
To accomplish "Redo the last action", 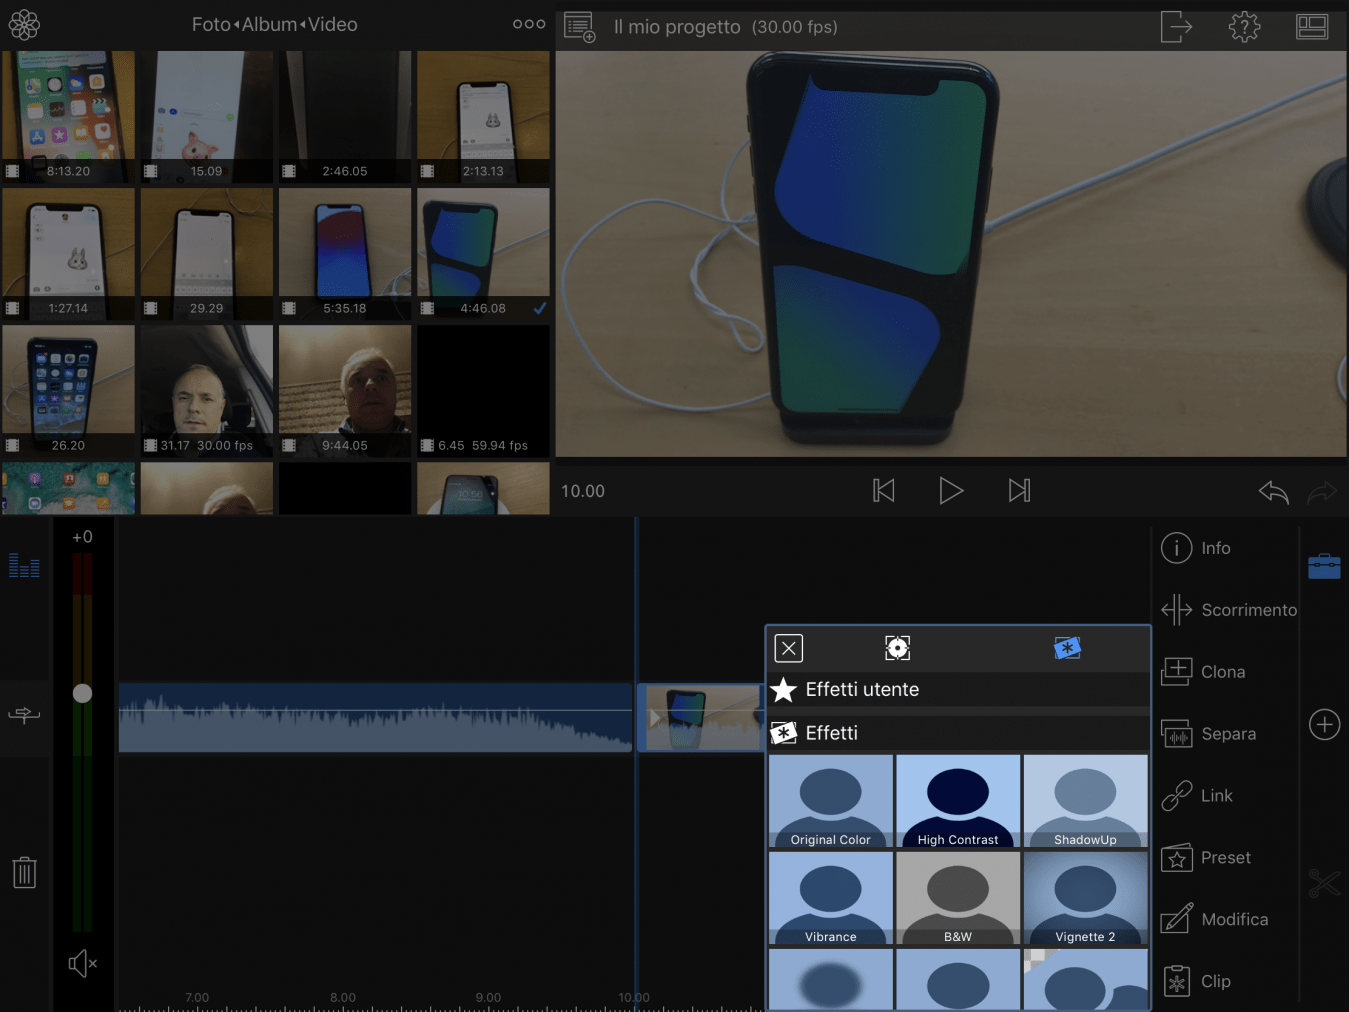I will point(1322,491).
